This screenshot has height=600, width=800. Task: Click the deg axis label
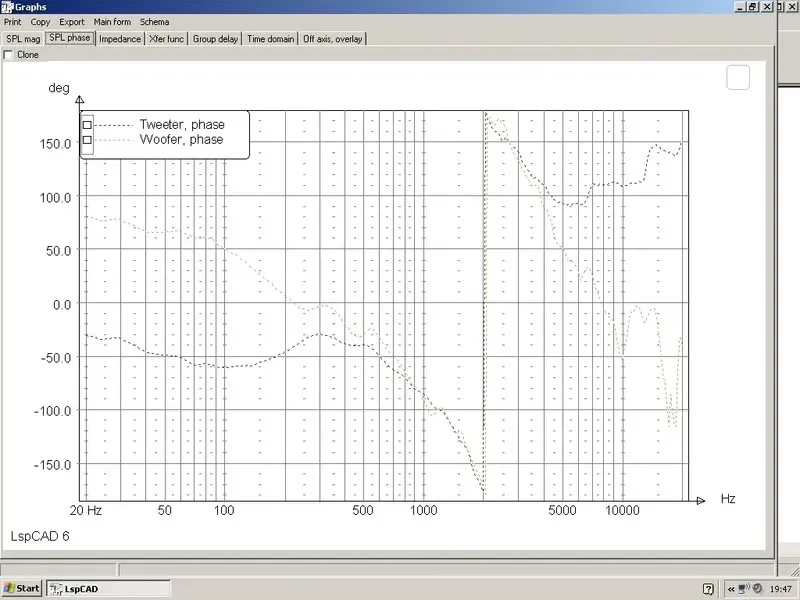tap(59, 88)
